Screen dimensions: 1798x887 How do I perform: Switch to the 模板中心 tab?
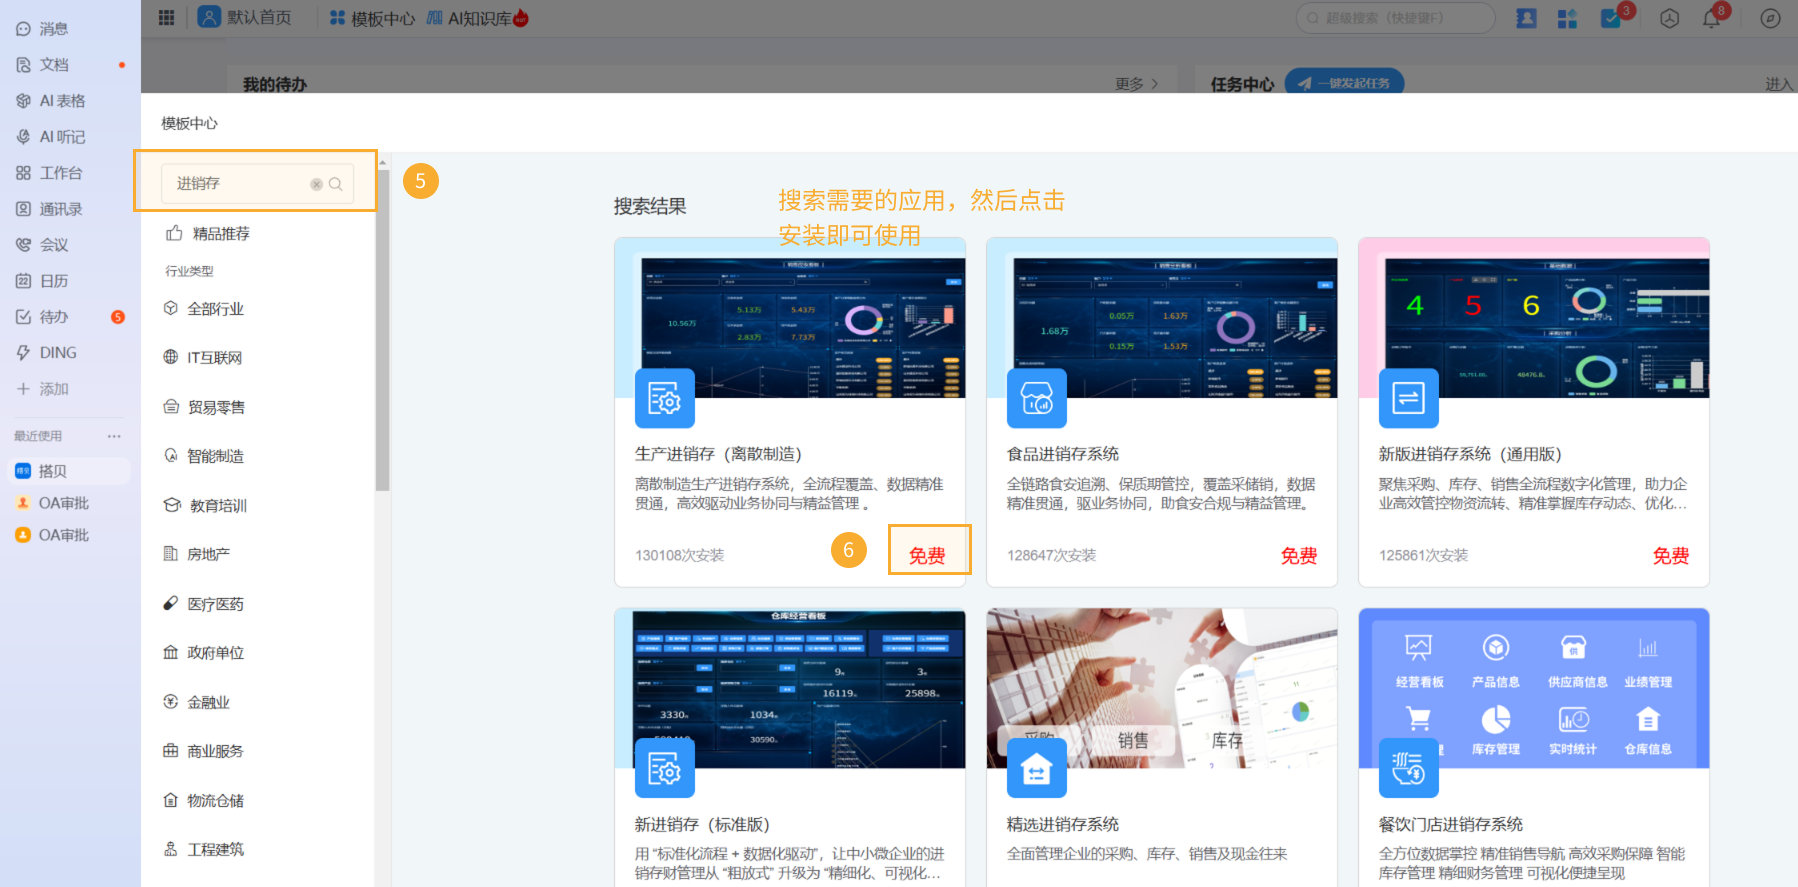point(372,18)
